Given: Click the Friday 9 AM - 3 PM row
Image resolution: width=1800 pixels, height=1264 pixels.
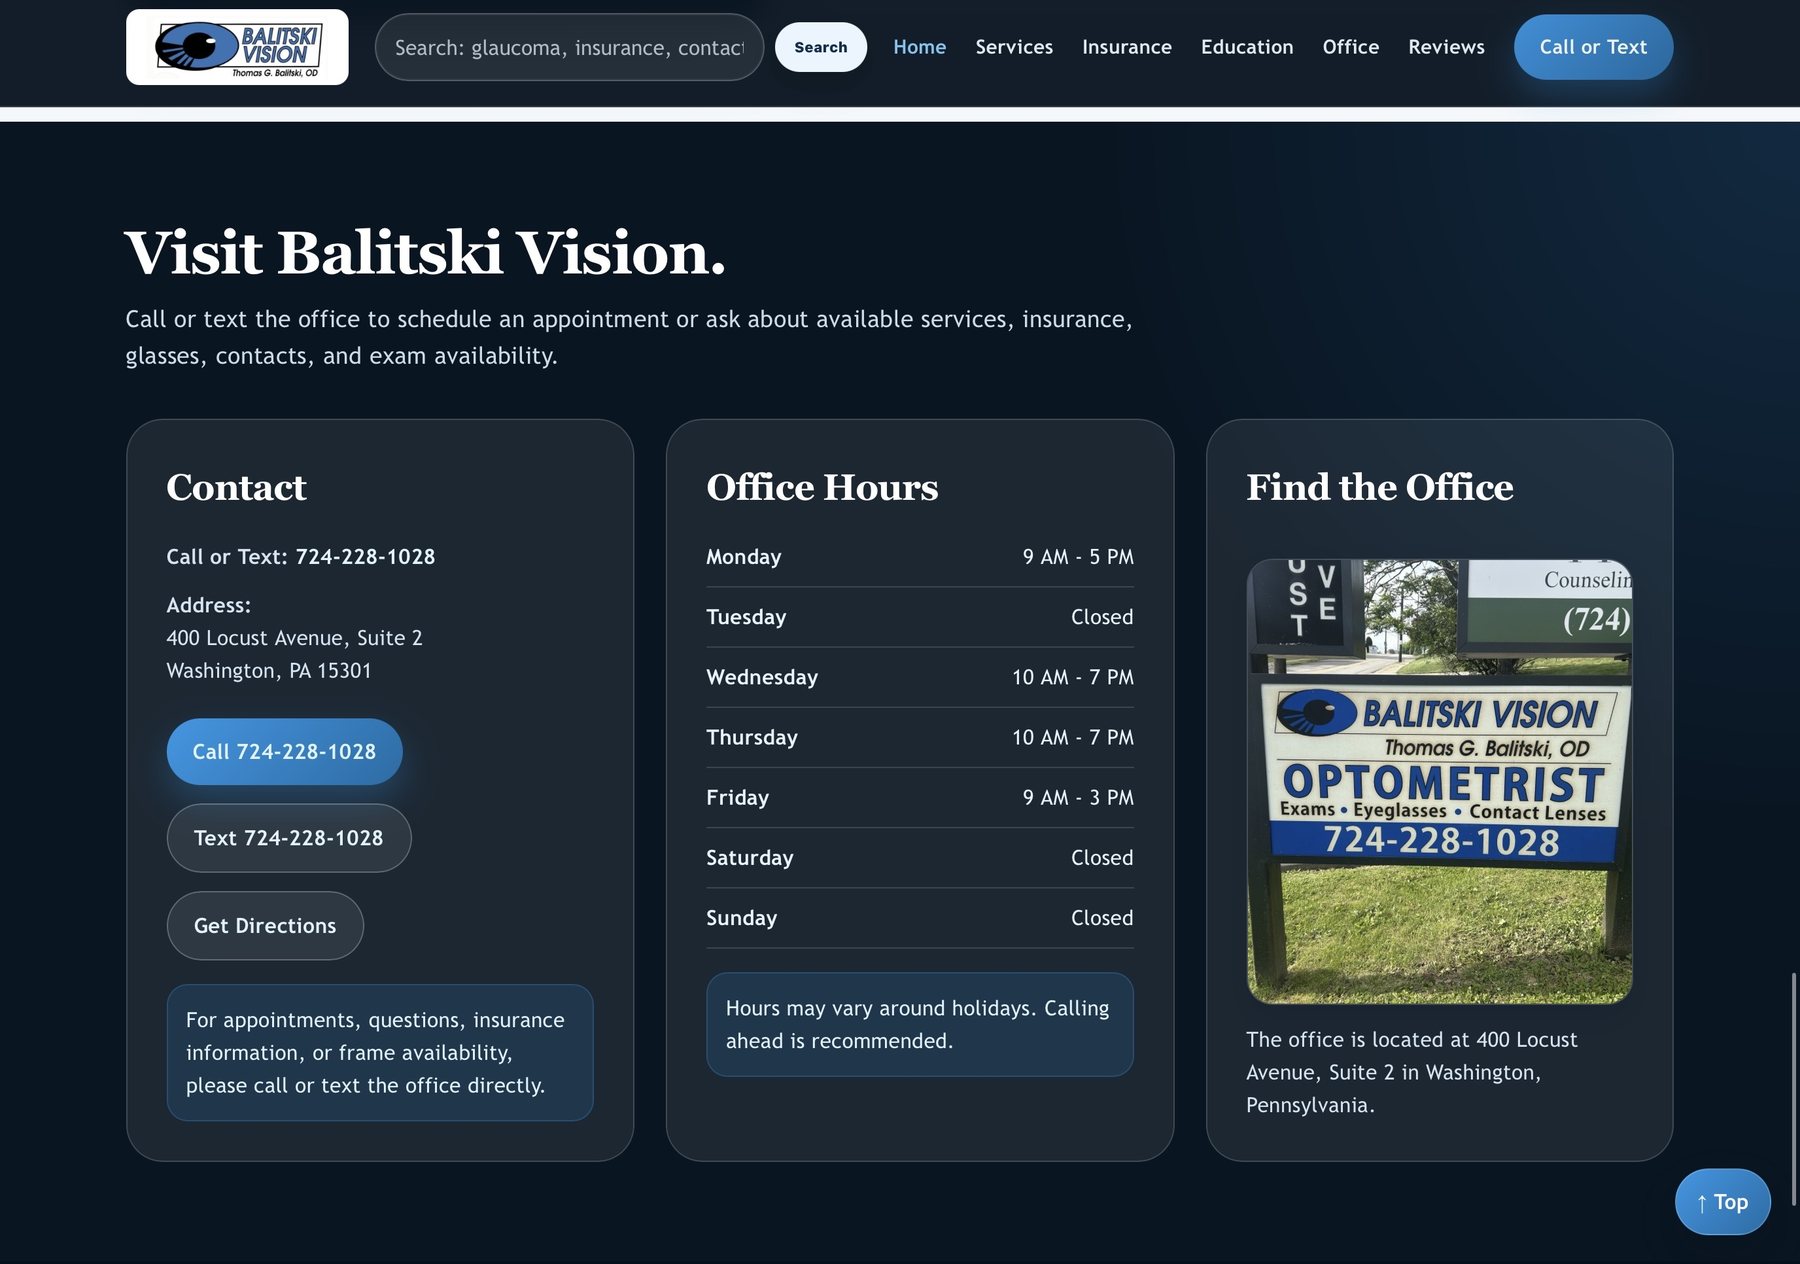Looking at the screenshot, I should pyautogui.click(x=919, y=797).
